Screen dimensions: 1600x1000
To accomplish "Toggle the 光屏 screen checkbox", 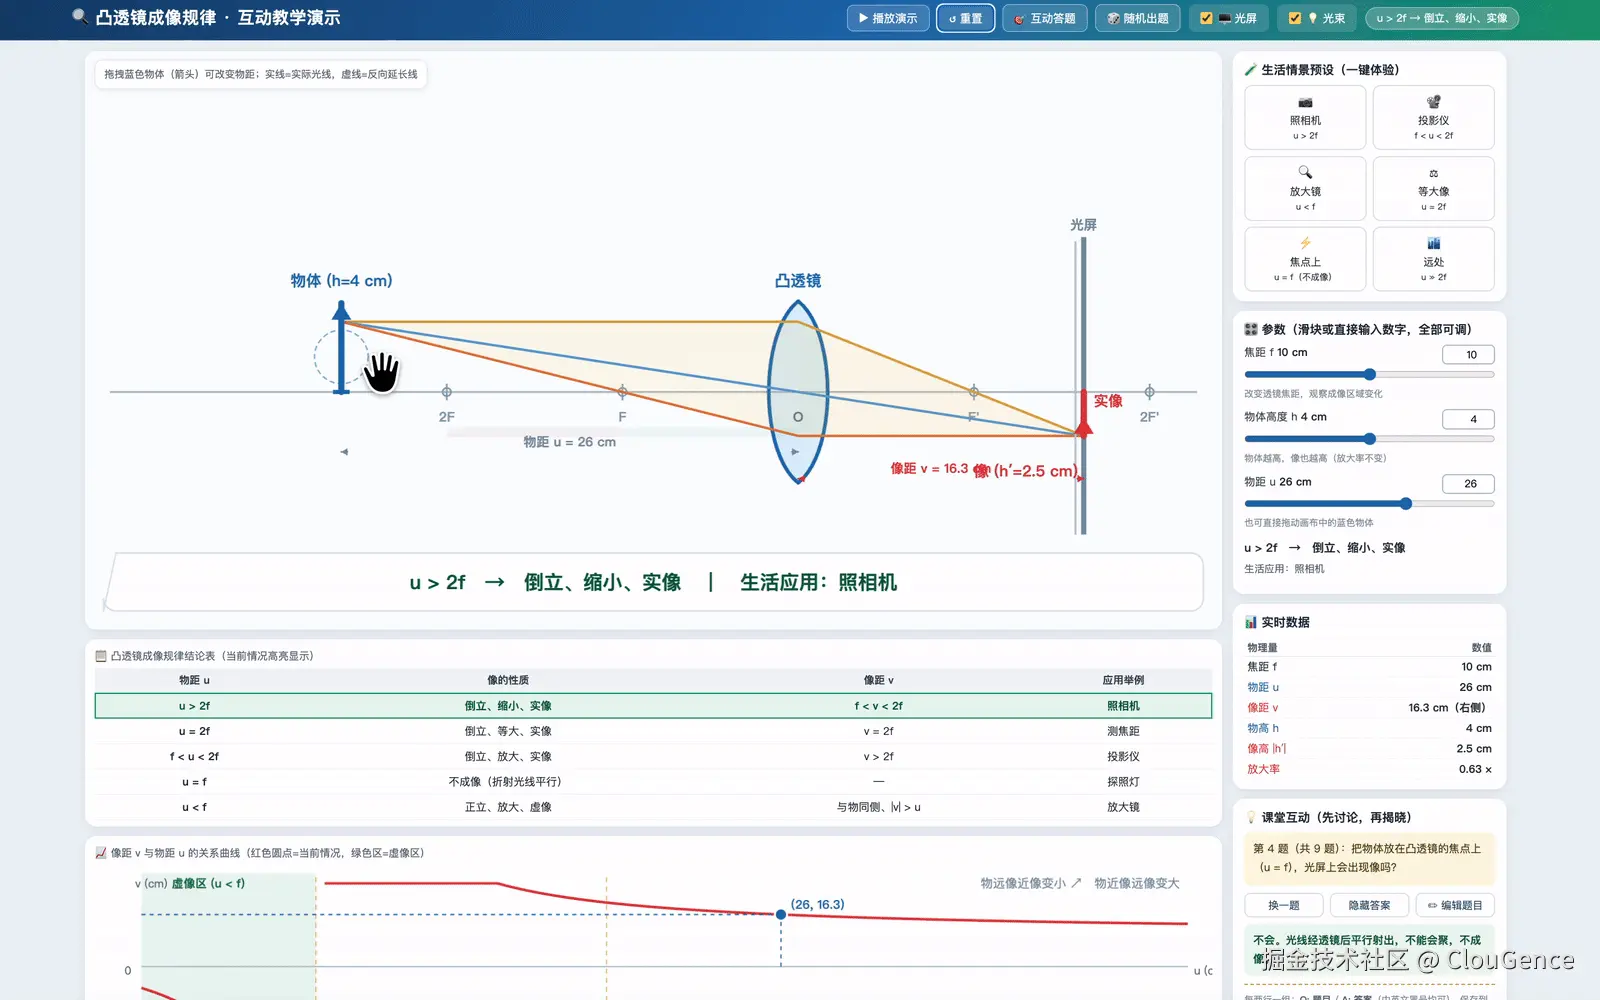I will [1206, 18].
